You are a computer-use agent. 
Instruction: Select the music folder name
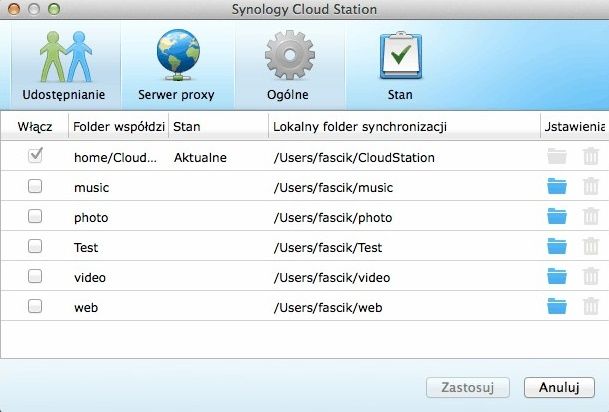(x=91, y=188)
